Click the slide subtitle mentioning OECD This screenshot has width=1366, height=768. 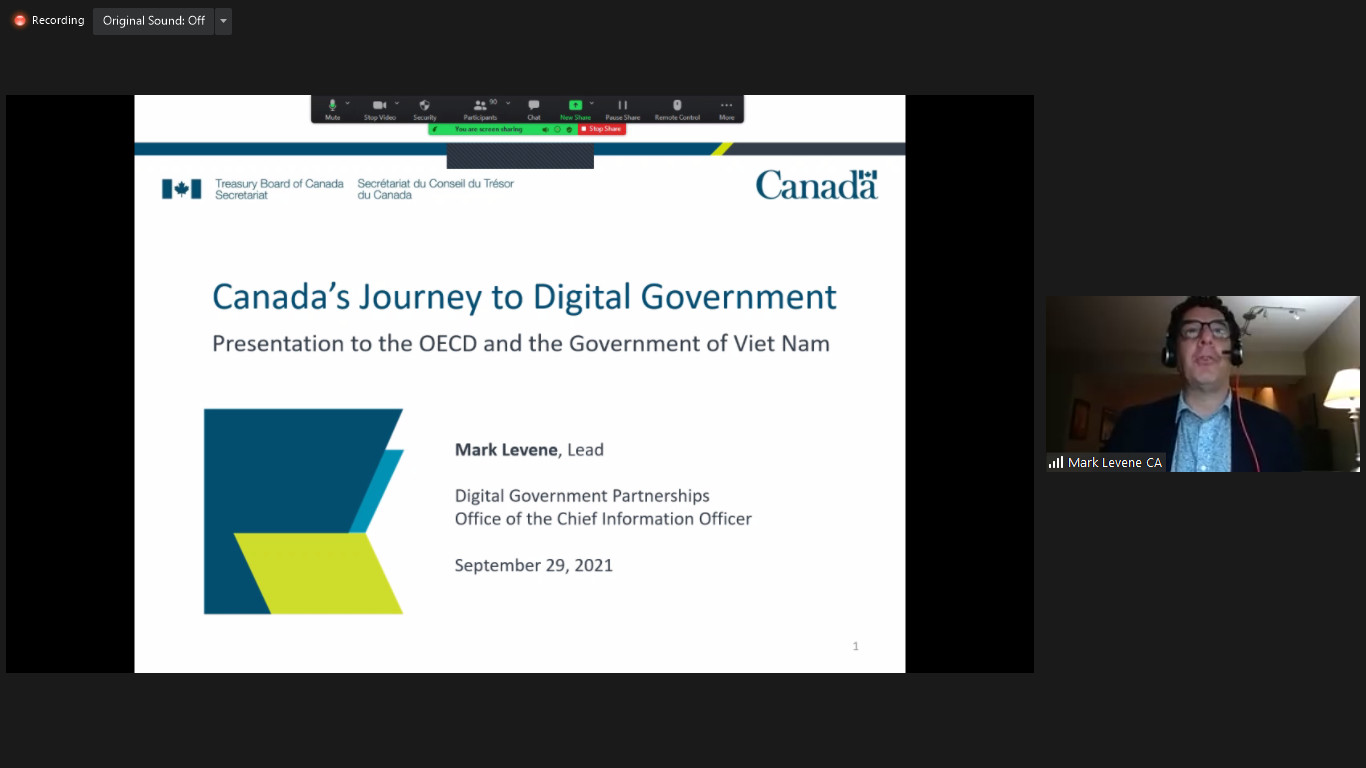tap(521, 343)
